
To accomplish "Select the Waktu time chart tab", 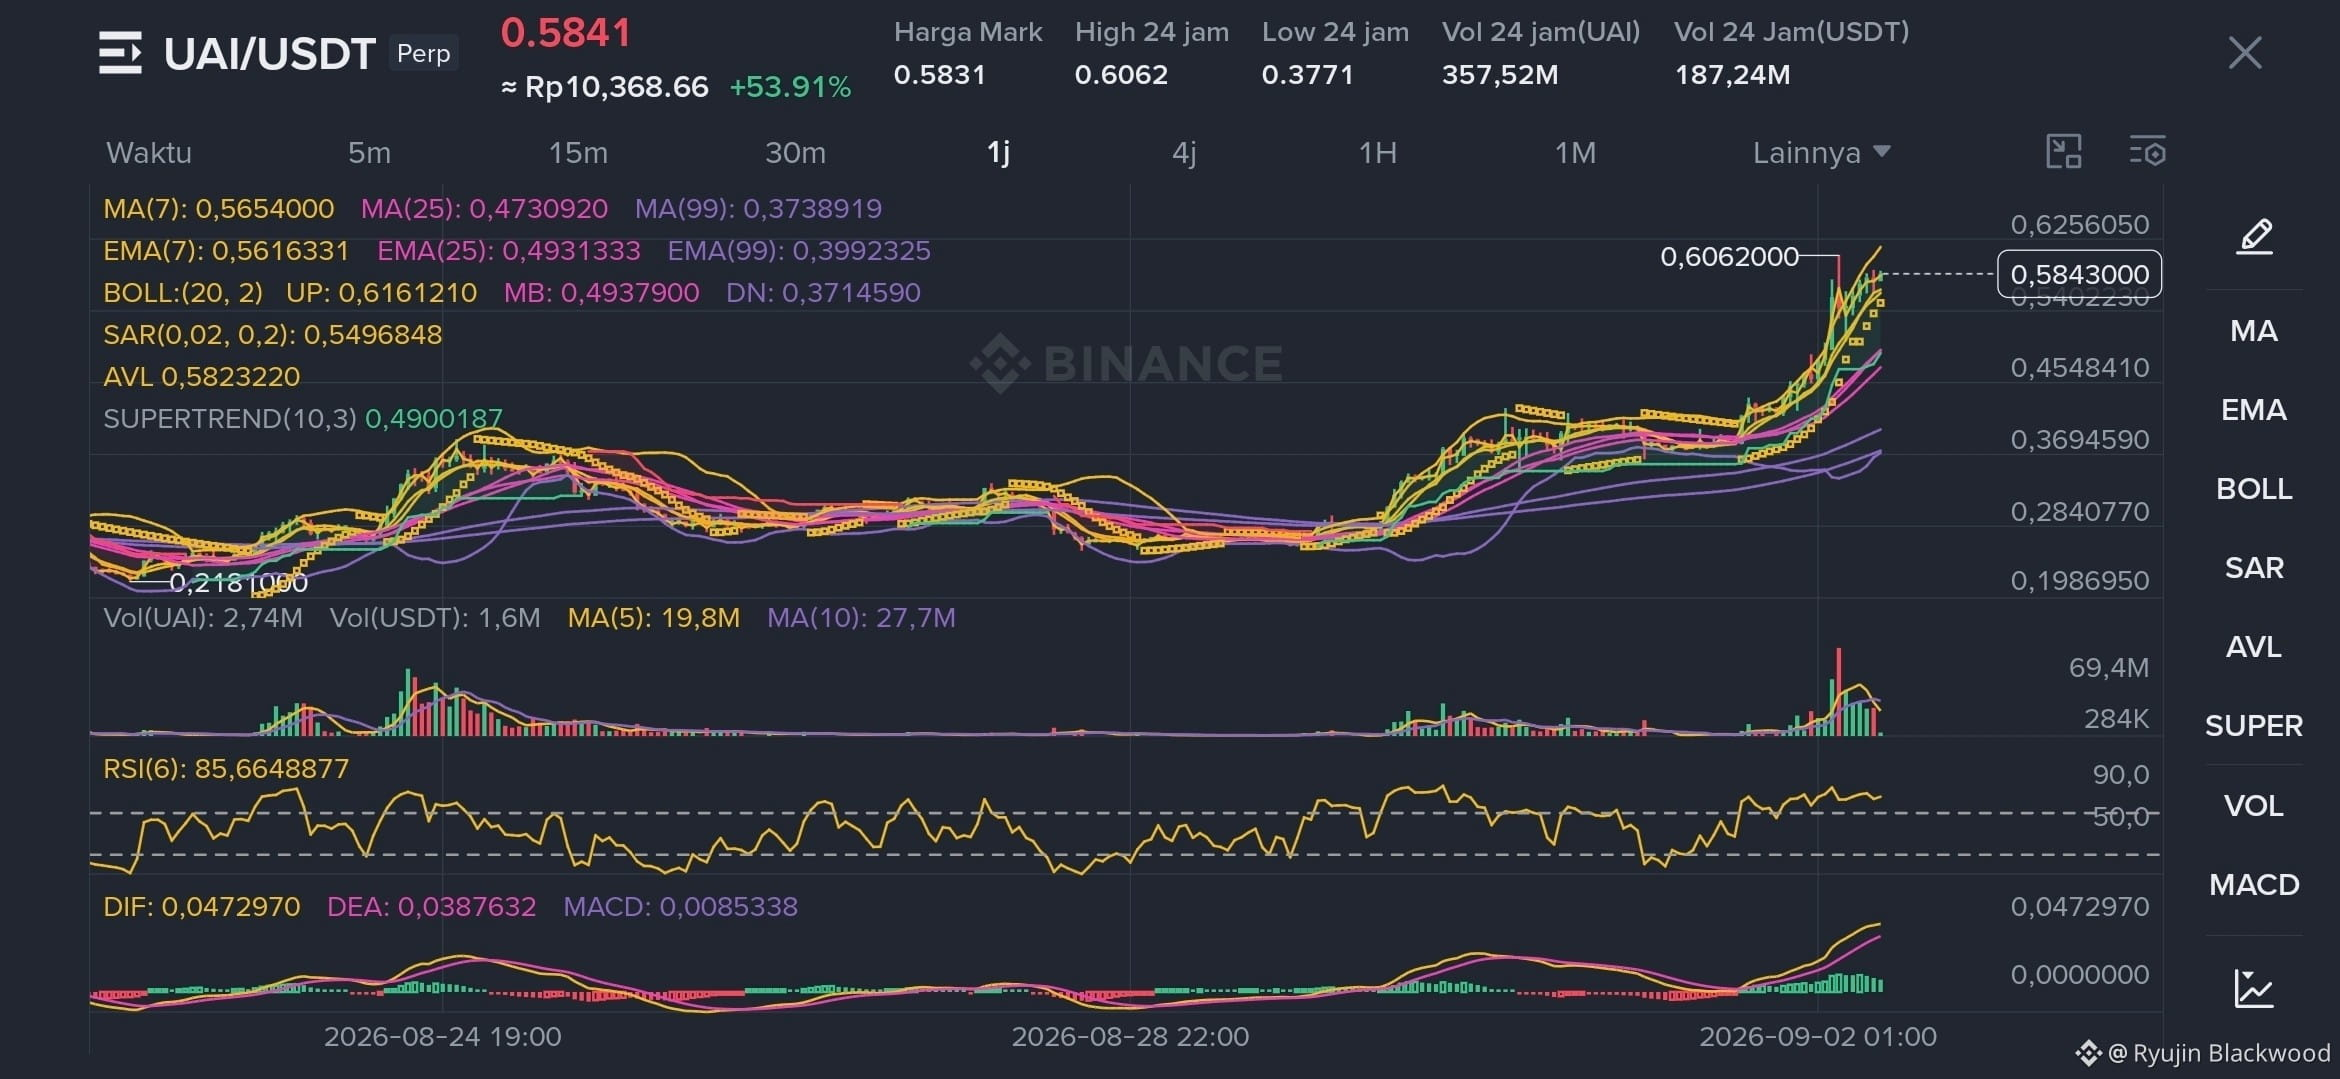I will click(x=149, y=152).
